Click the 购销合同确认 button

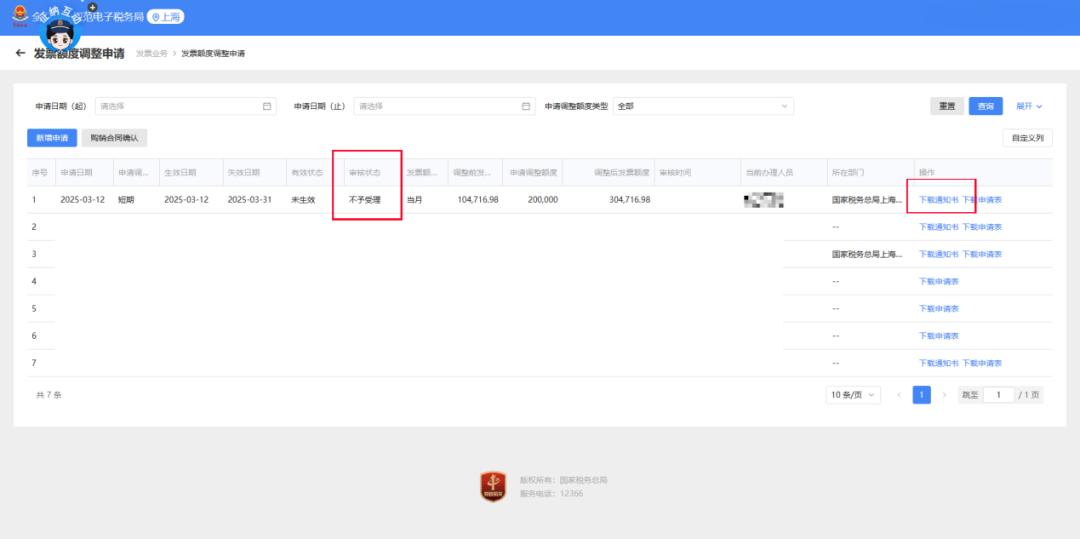[x=114, y=138]
